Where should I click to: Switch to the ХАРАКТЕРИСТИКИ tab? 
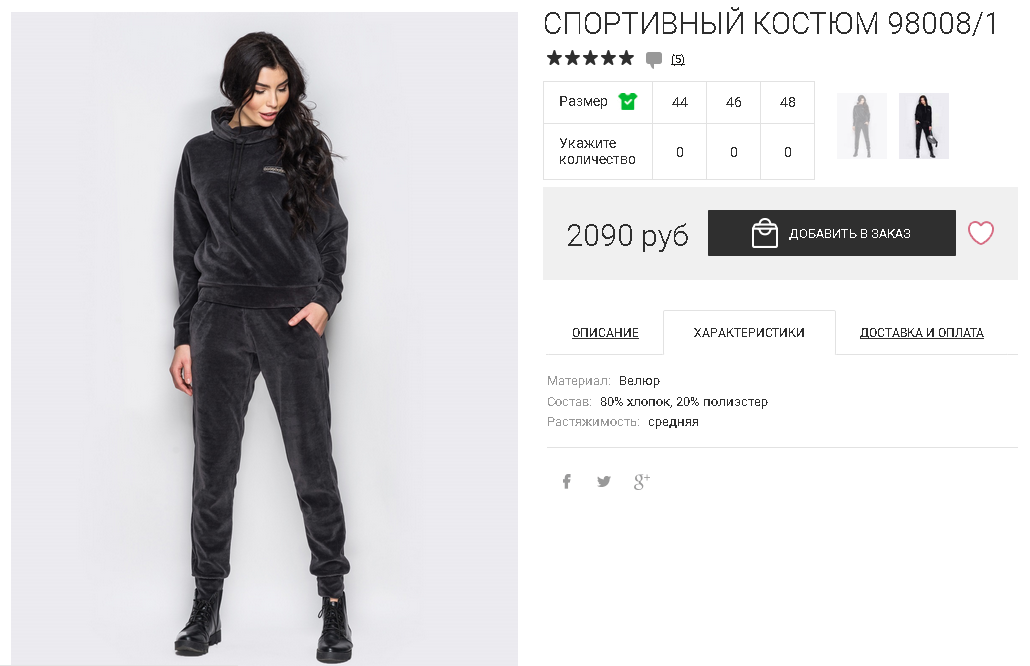pos(749,333)
